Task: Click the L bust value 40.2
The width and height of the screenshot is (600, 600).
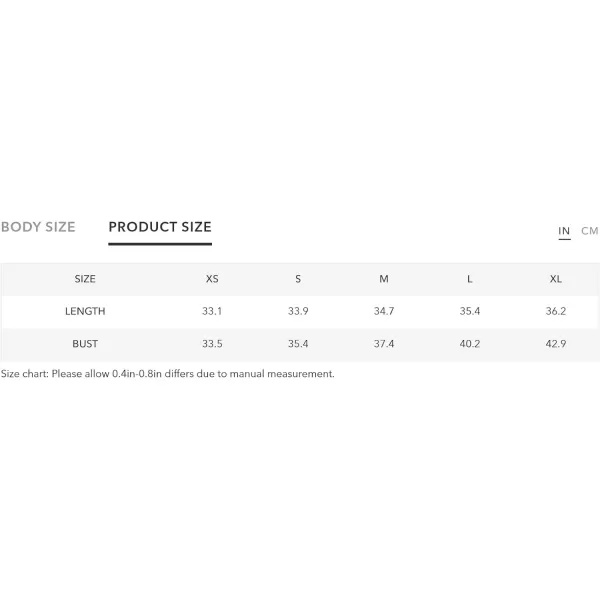Action: tap(470, 344)
